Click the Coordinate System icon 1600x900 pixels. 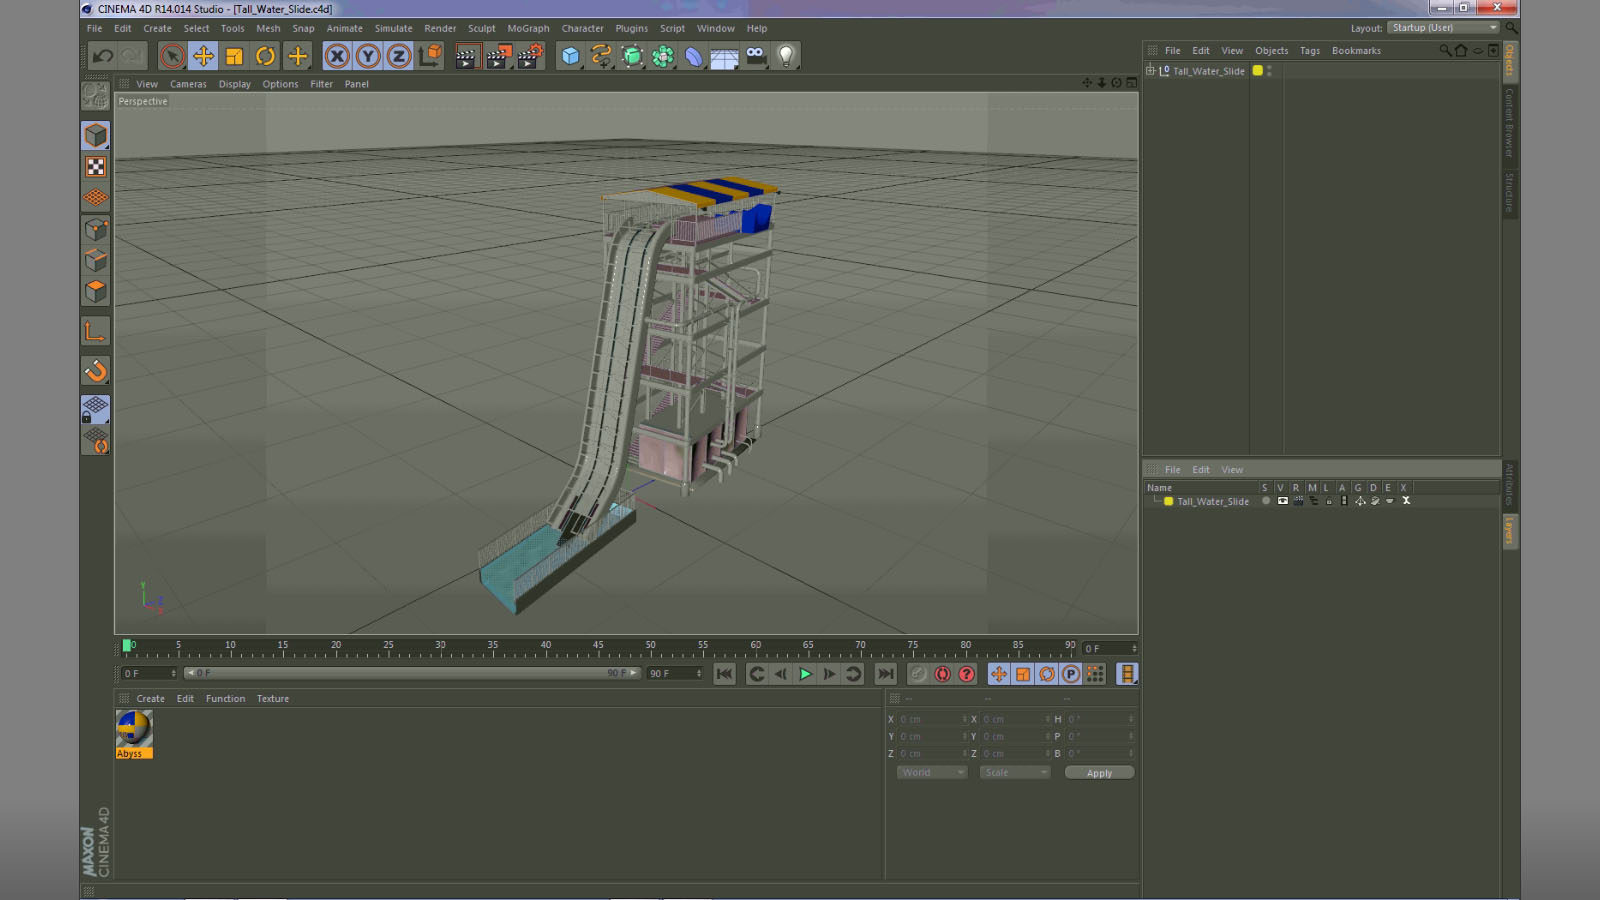(x=430, y=56)
